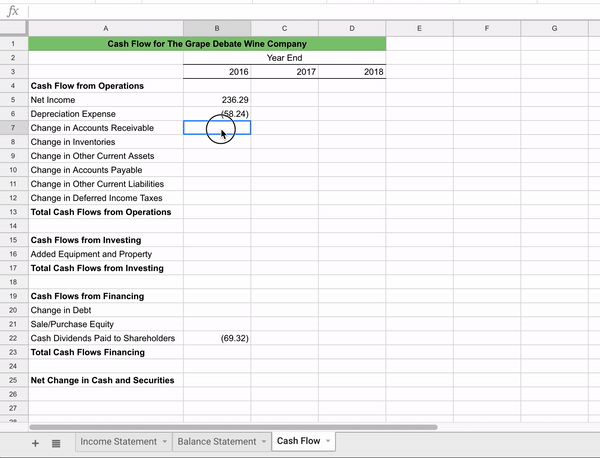Open Cash Flow tab dropdown arrow
Viewport: 600px width, 458px height.
coord(328,441)
